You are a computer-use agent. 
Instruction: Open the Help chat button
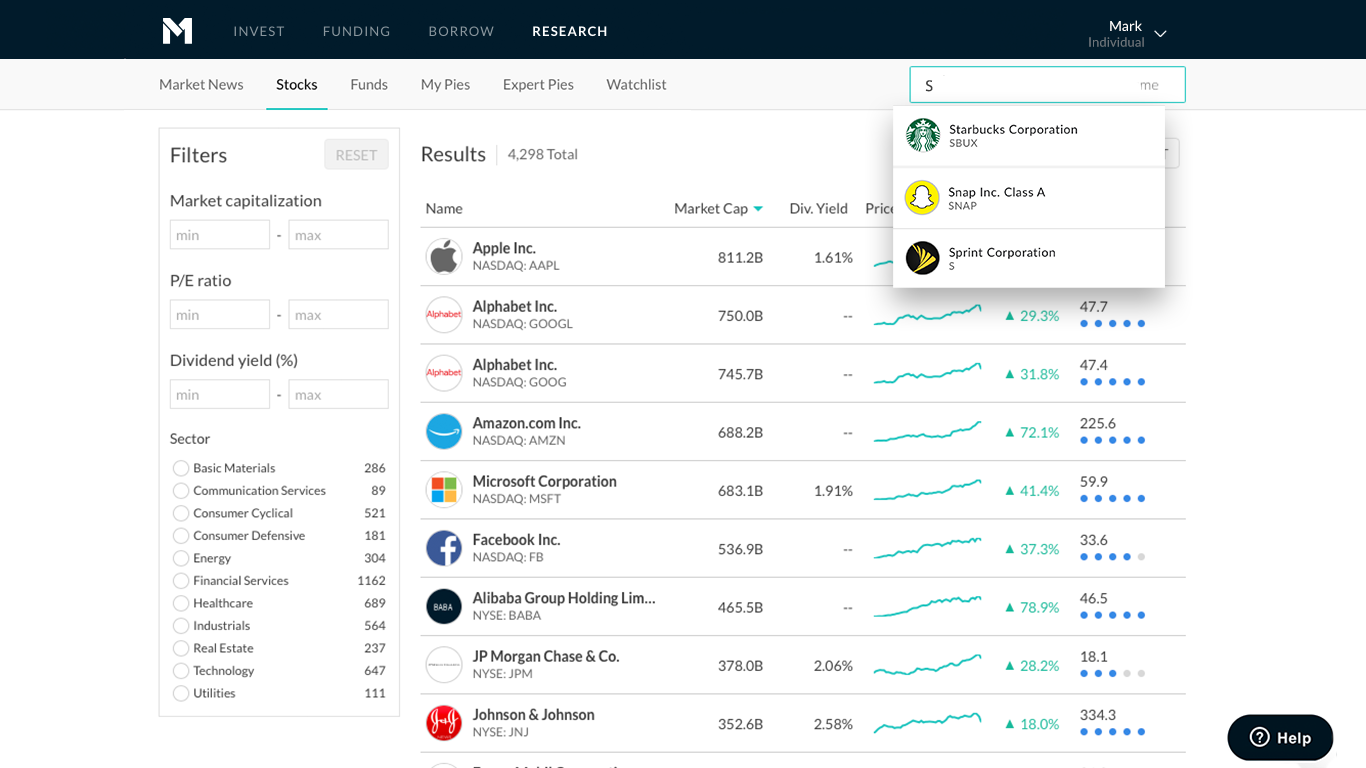click(x=1280, y=738)
